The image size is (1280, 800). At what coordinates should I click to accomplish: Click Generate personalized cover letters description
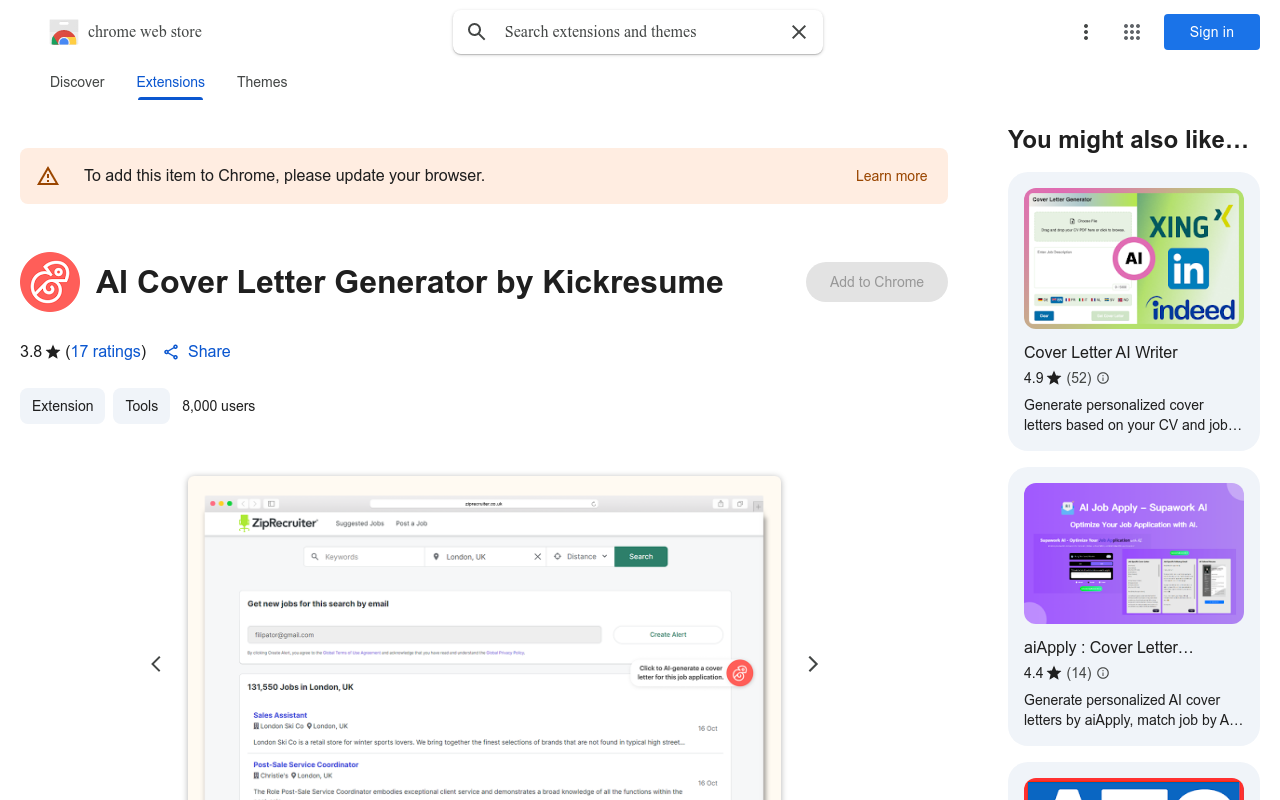[x=1133, y=415]
